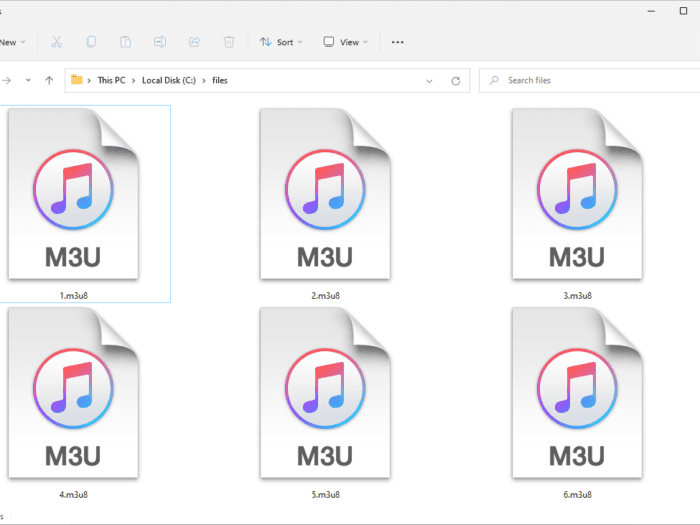Click Local Disk (C:) in breadcrumb
The width and height of the screenshot is (700, 525).
pos(168,80)
